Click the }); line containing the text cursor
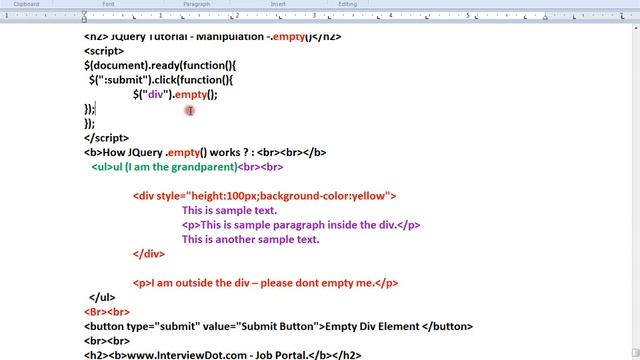Image resolution: width=640 pixels, height=360 pixels. pos(89,109)
